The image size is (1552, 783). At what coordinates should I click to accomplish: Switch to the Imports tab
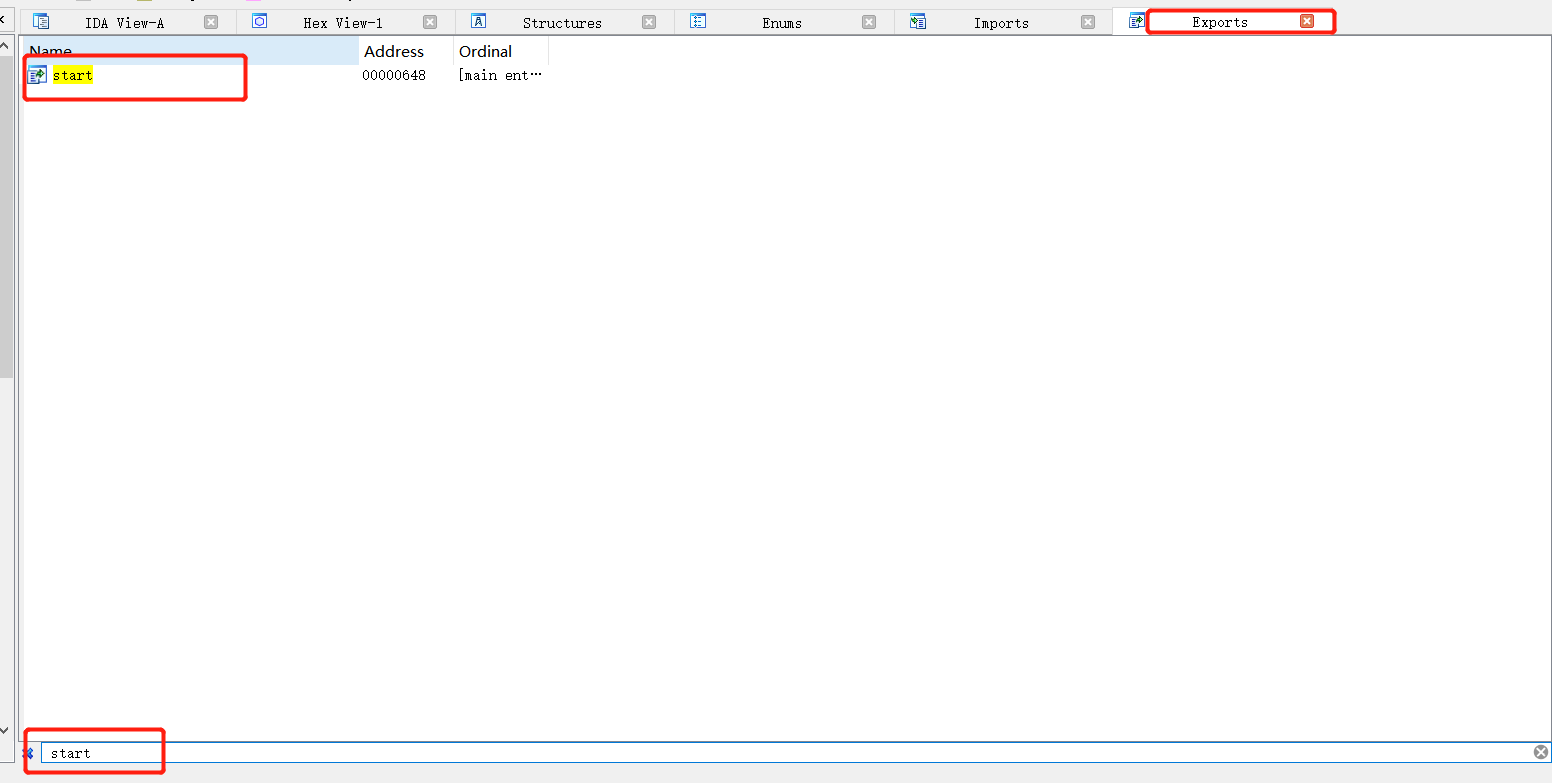[x=1001, y=22]
